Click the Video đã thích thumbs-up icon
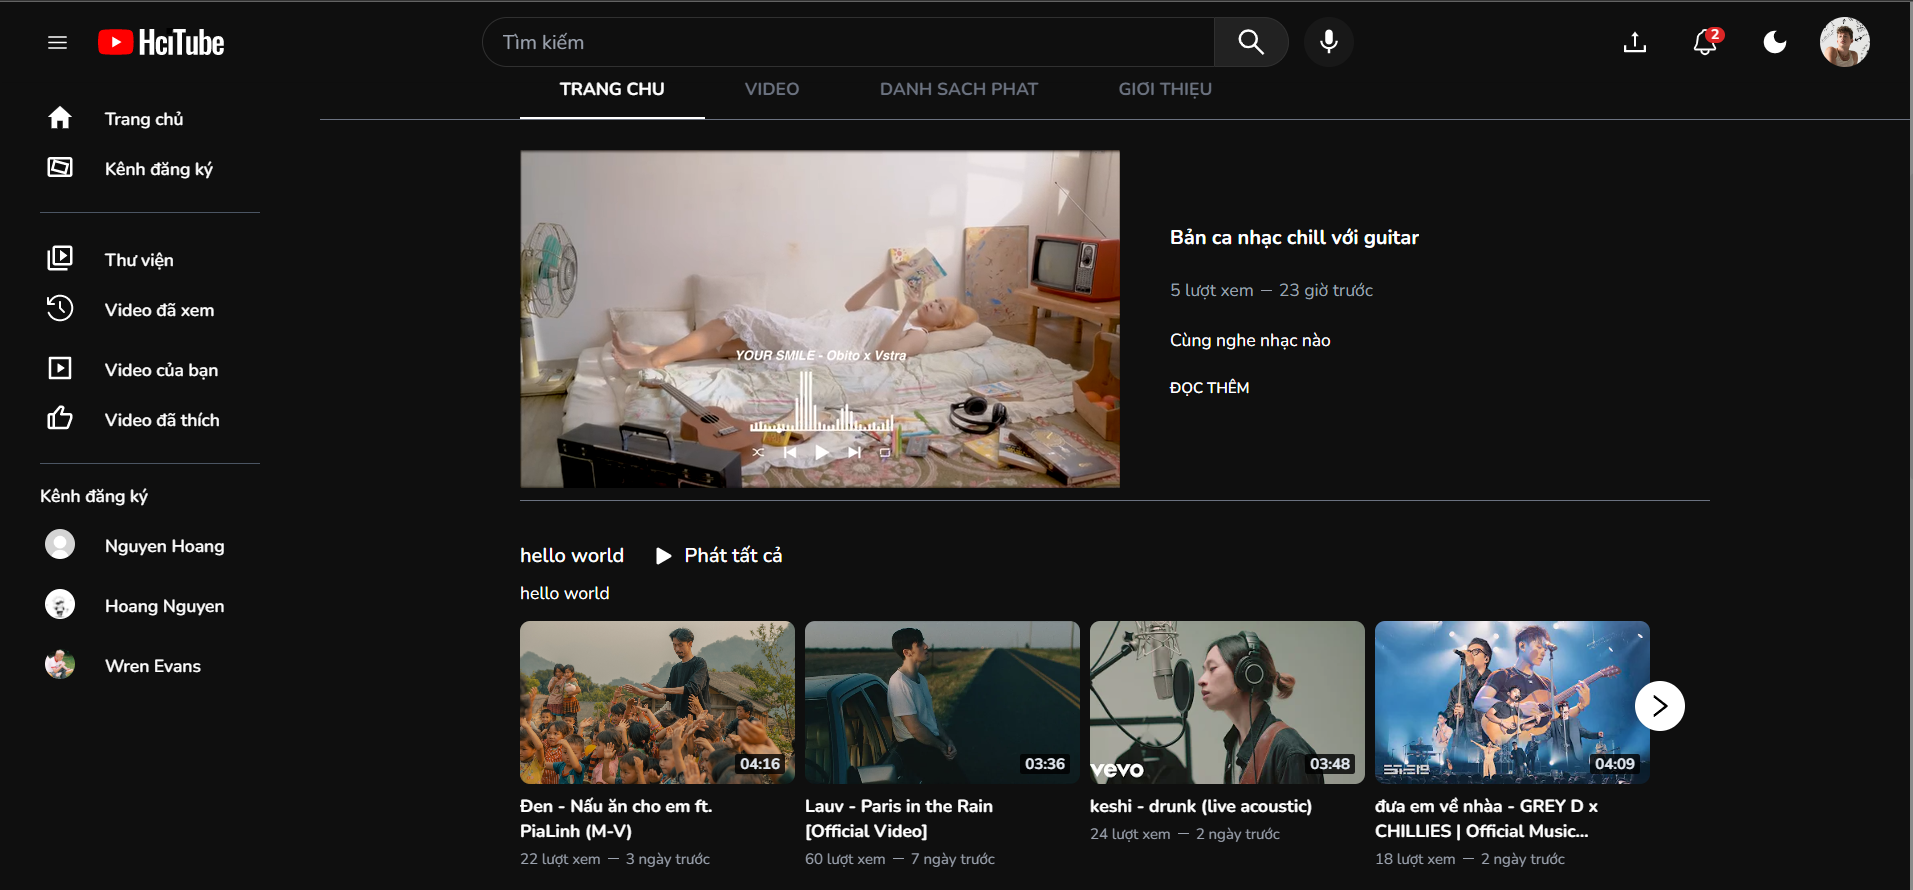This screenshot has height=890, width=1913. coord(60,418)
